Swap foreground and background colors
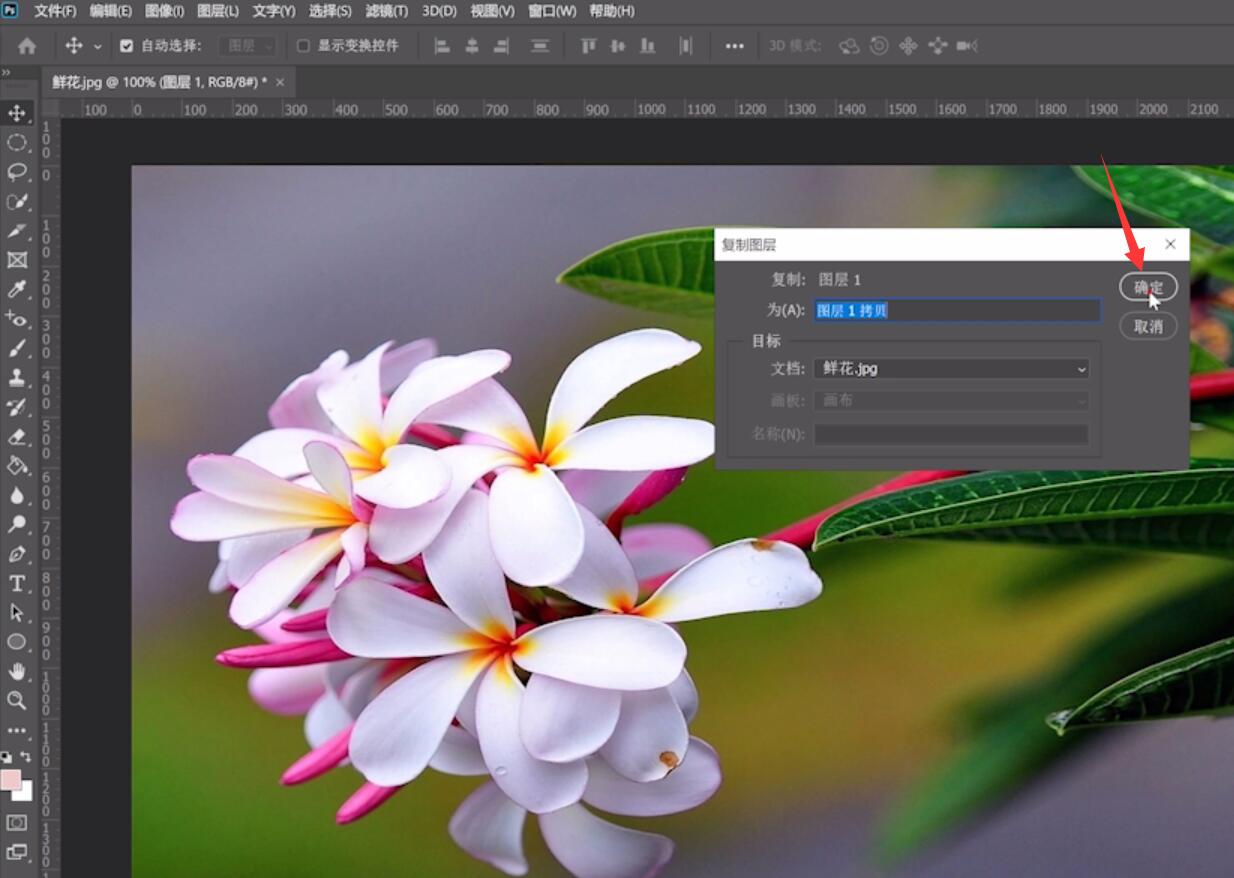Screen dimensions: 1234x878 point(26,758)
